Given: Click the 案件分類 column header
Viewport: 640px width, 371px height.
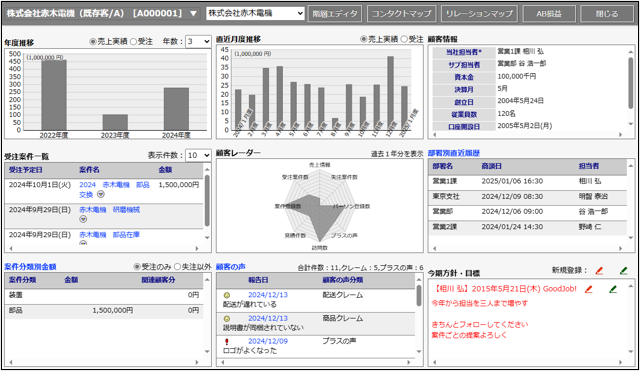Looking at the screenshot, I should (22, 280).
